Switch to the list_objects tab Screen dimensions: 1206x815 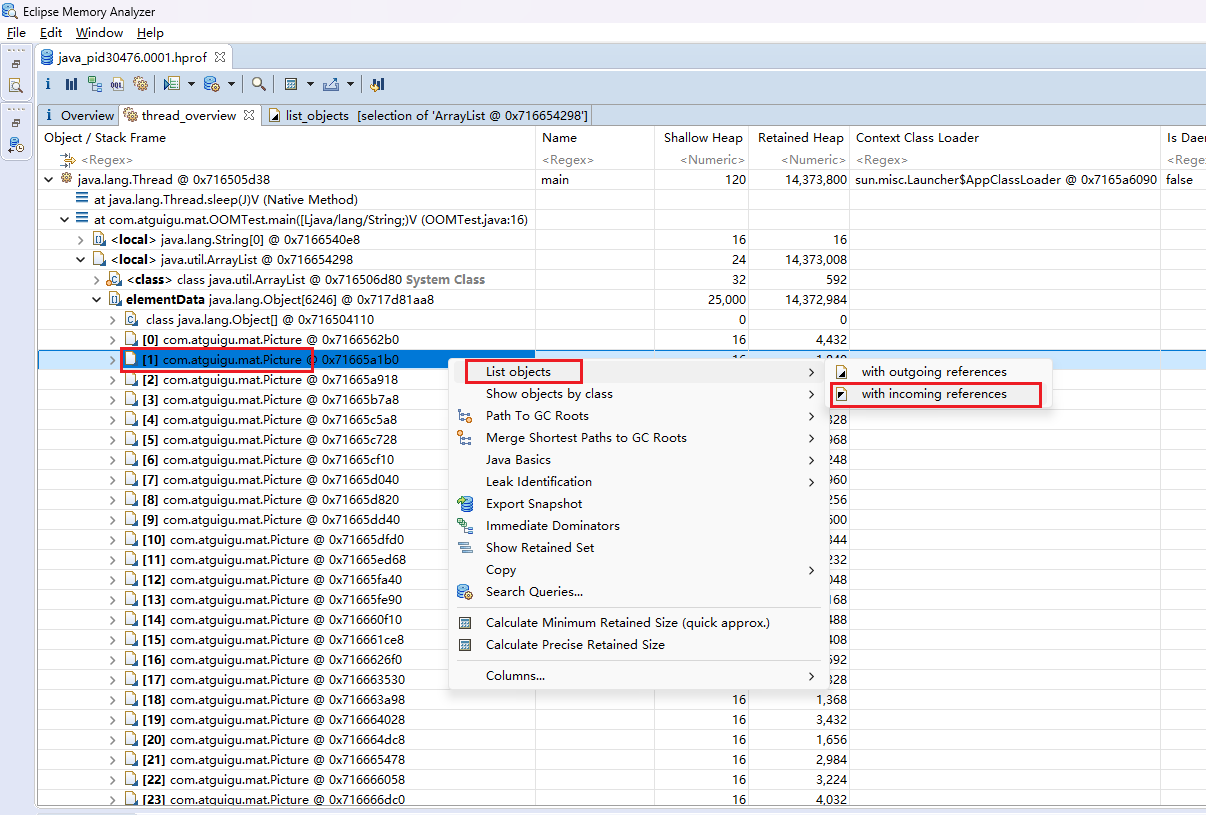click(x=428, y=115)
